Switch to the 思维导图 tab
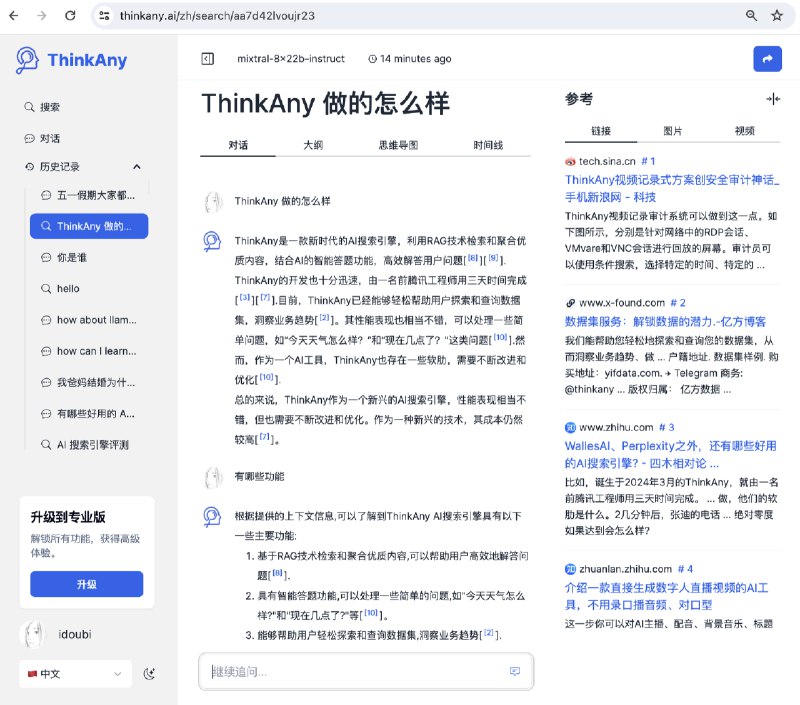This screenshot has height=705, width=800. point(398,145)
